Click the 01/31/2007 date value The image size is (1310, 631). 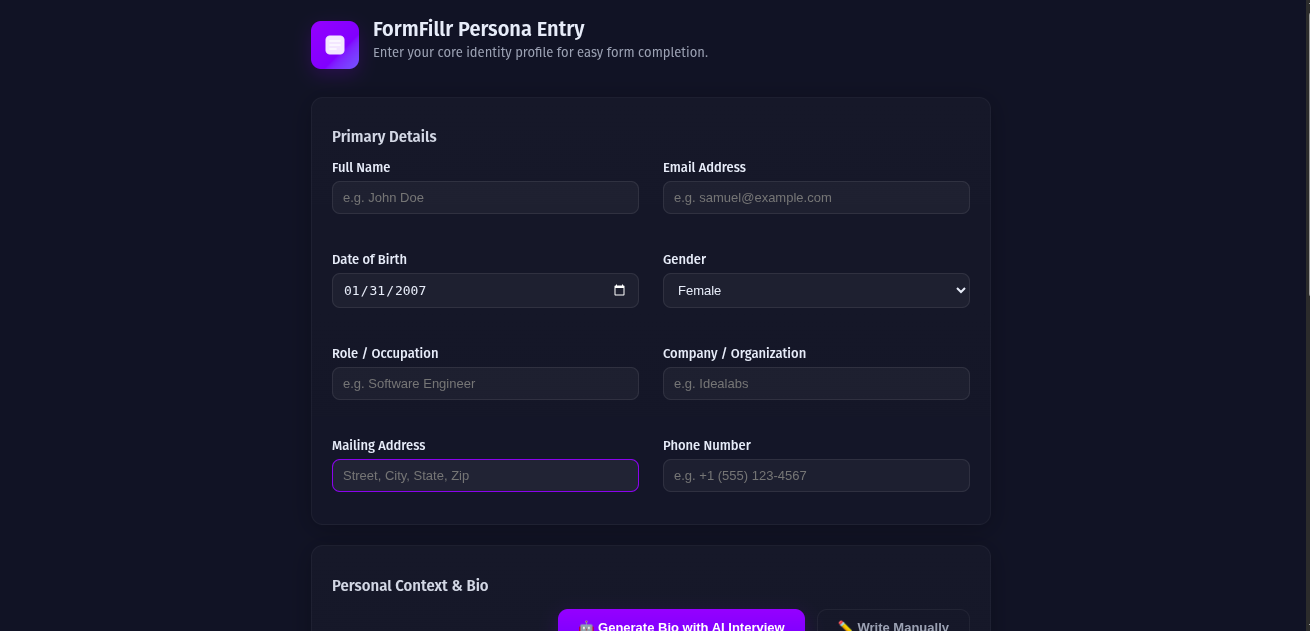pos(384,290)
